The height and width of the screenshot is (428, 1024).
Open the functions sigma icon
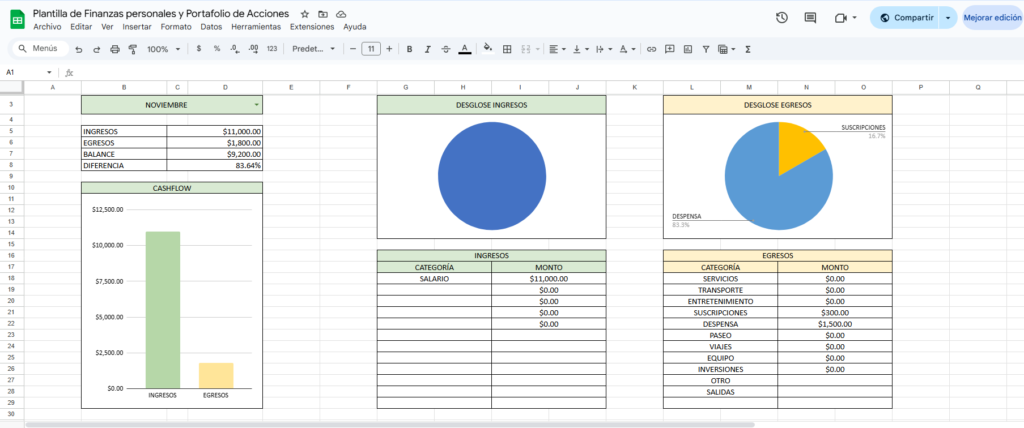point(748,48)
